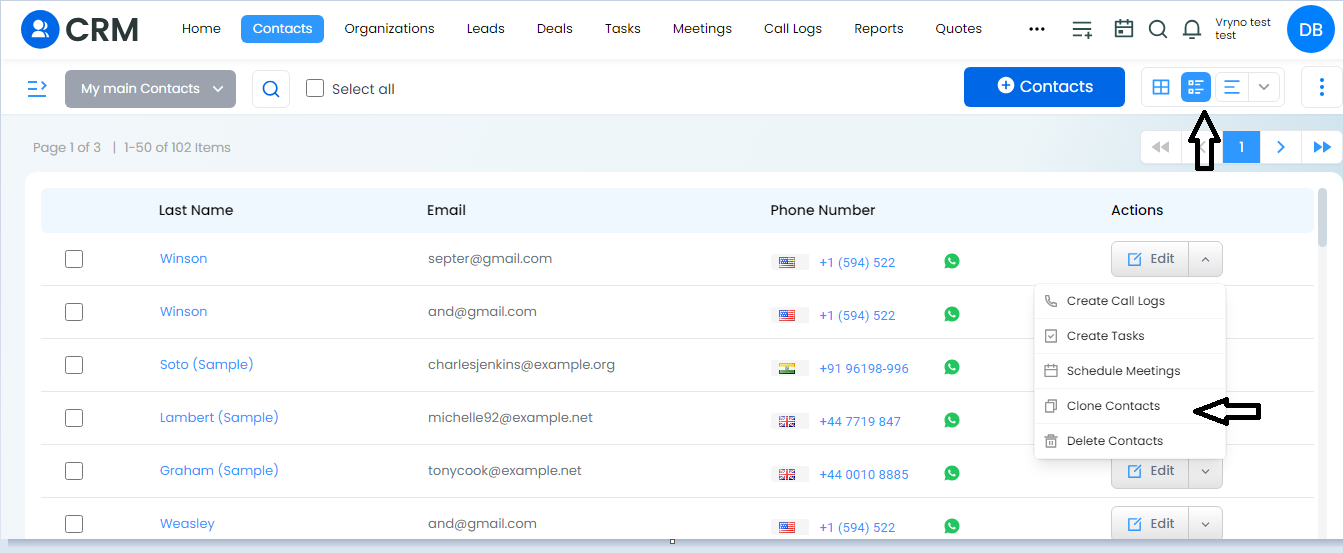Screen dimensions: 1343x553
Task: Call the +91 96198-996 phone number
Action: pos(864,369)
